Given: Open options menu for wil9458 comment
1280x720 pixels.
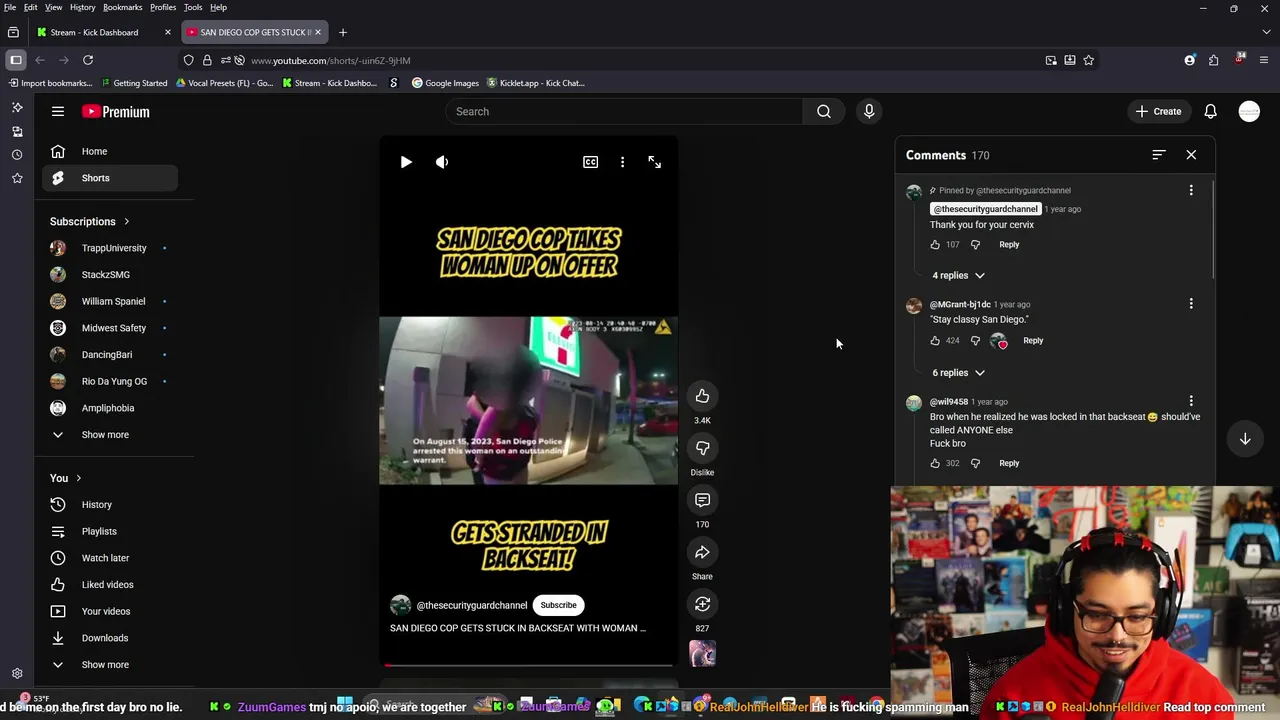Looking at the screenshot, I should (1191, 402).
